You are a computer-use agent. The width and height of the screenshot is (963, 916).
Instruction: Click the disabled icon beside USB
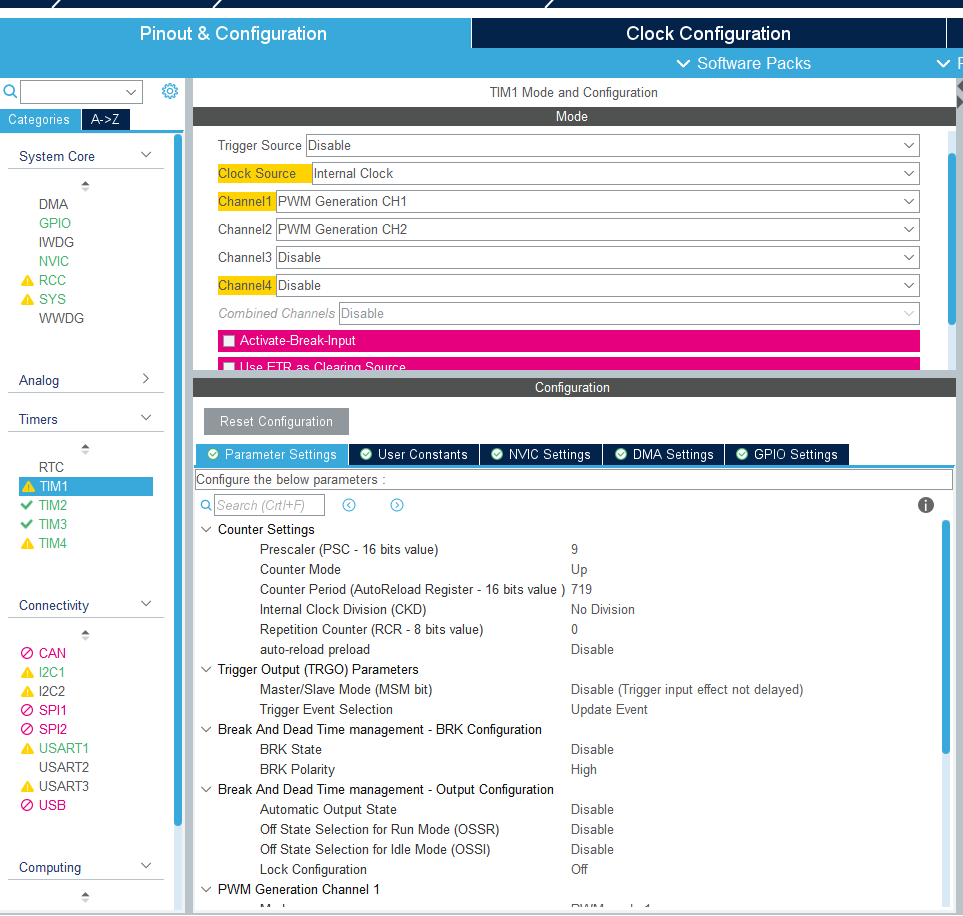pyautogui.click(x=27, y=805)
